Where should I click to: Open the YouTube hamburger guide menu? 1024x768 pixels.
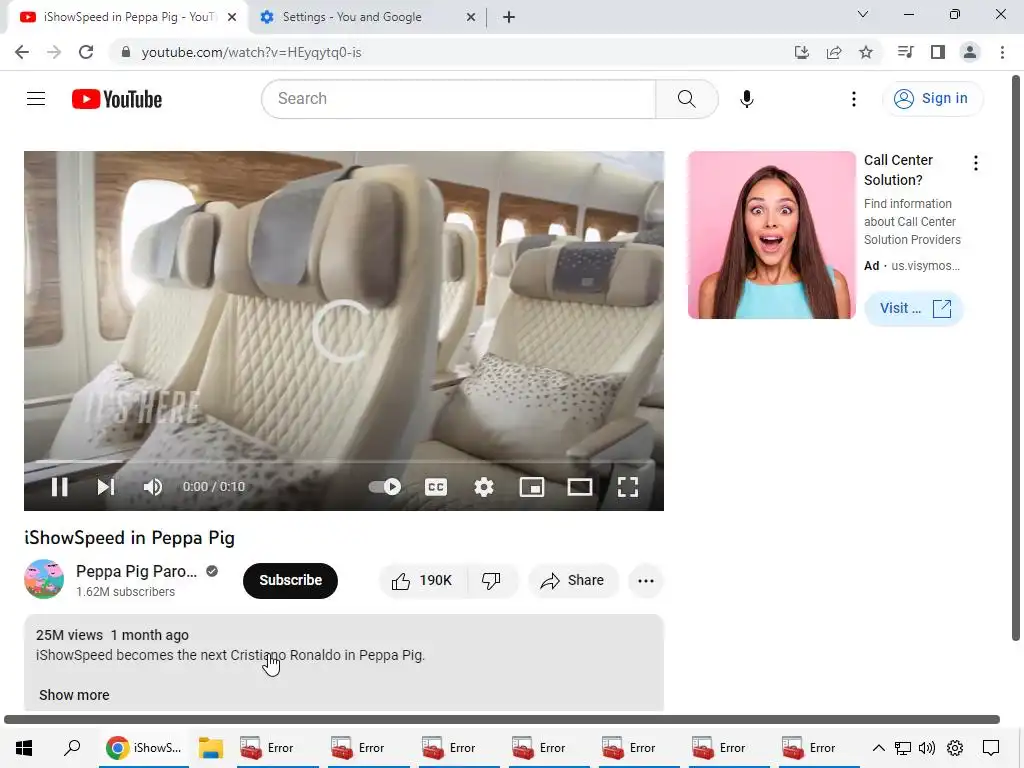[36, 99]
